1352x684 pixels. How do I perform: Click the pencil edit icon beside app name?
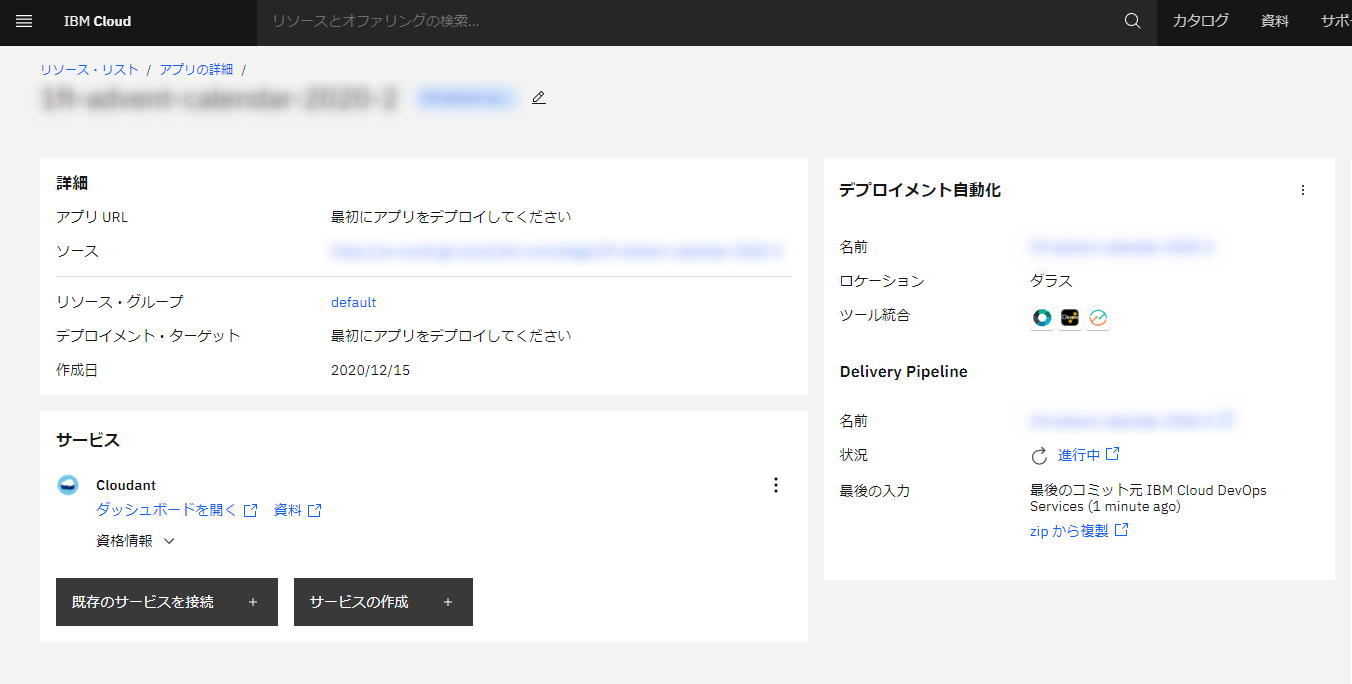539,98
